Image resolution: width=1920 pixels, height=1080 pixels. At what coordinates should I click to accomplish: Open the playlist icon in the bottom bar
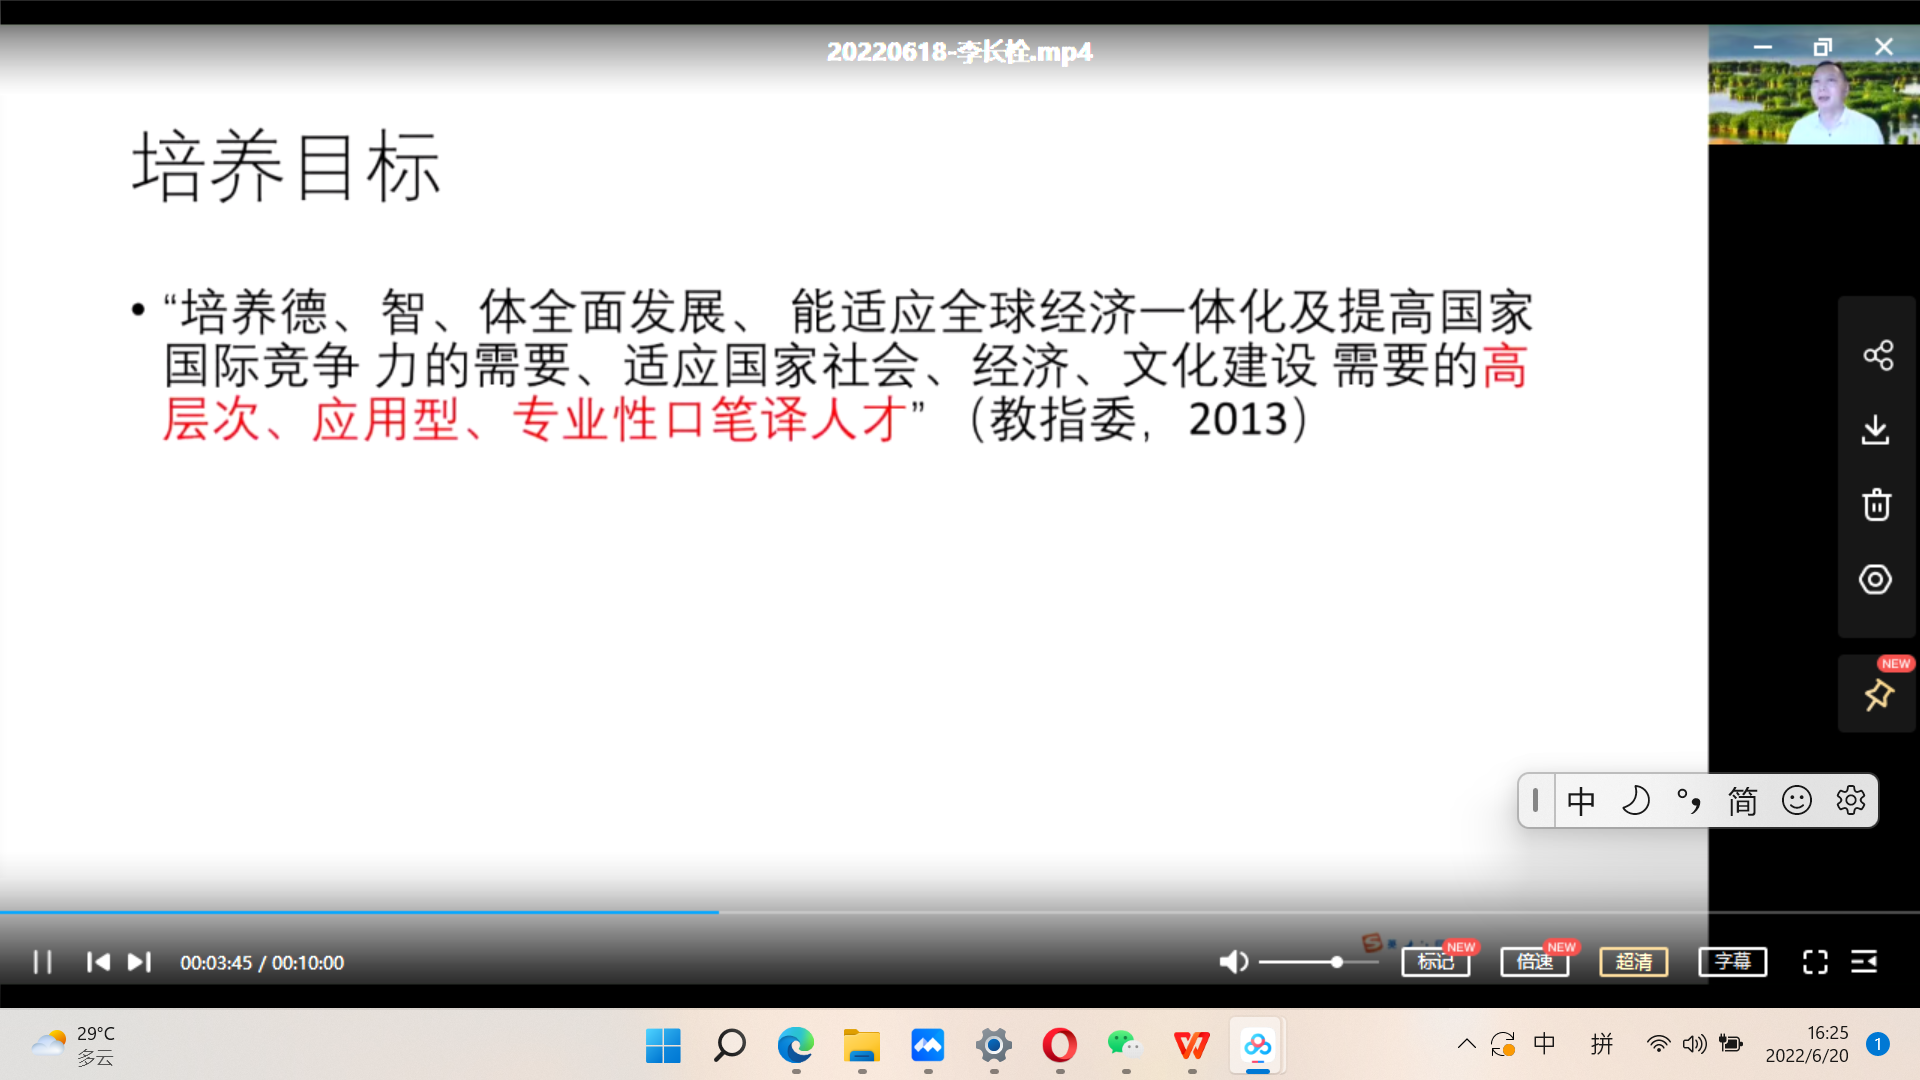[1864, 962]
